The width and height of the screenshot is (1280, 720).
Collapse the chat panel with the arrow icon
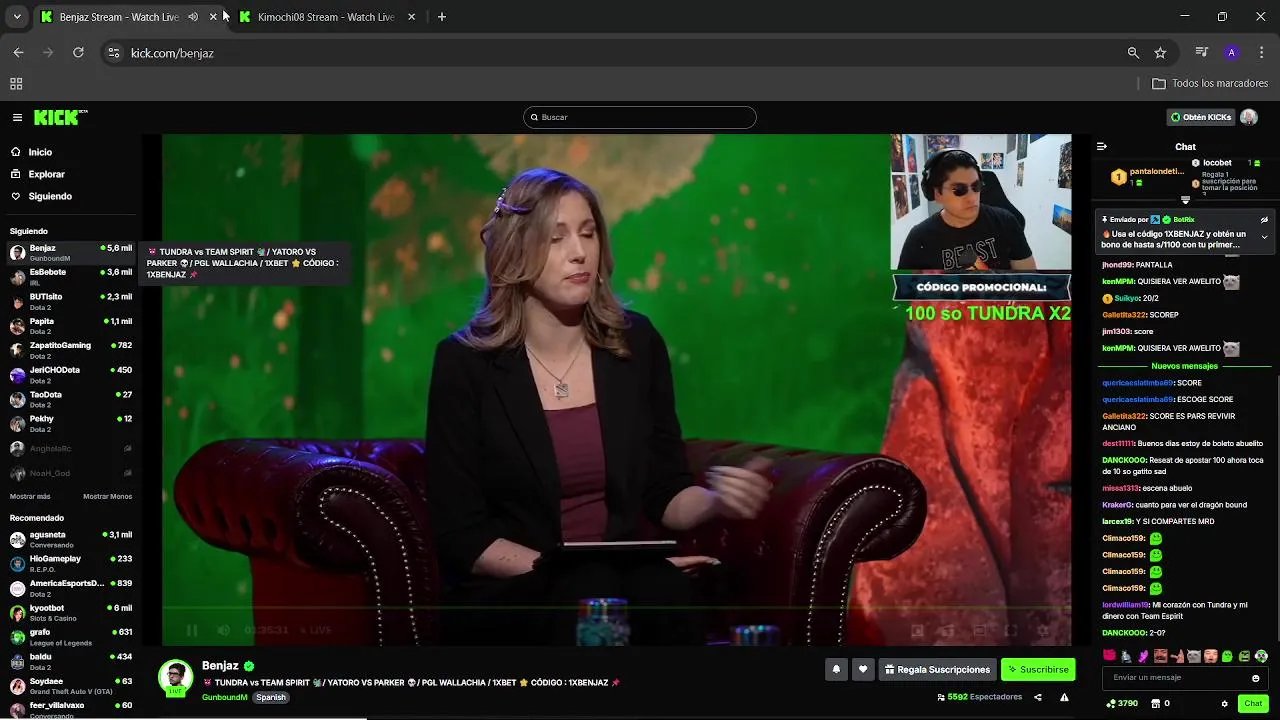(x=1102, y=146)
